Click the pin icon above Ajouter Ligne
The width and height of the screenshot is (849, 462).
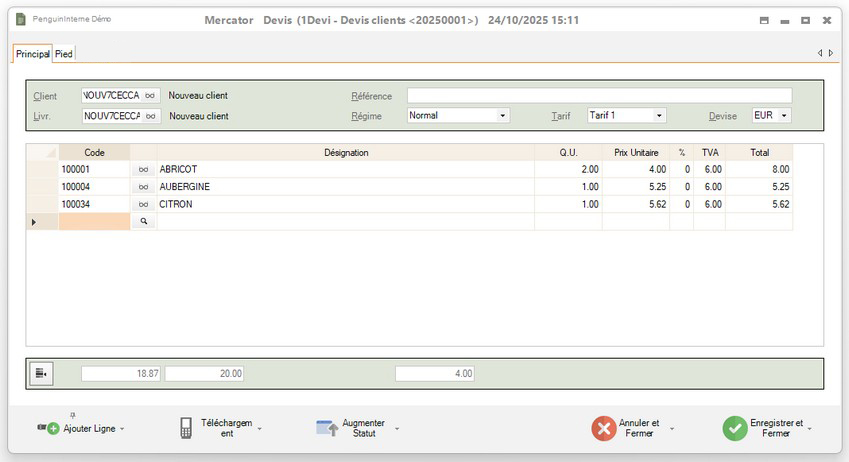pyautogui.click(x=73, y=415)
